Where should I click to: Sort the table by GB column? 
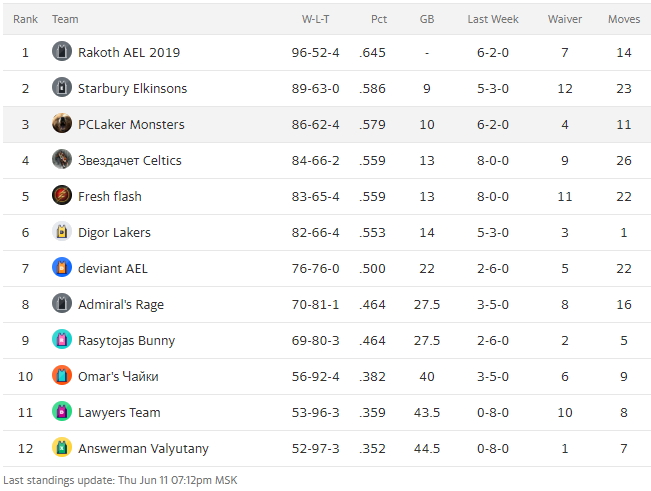click(427, 19)
